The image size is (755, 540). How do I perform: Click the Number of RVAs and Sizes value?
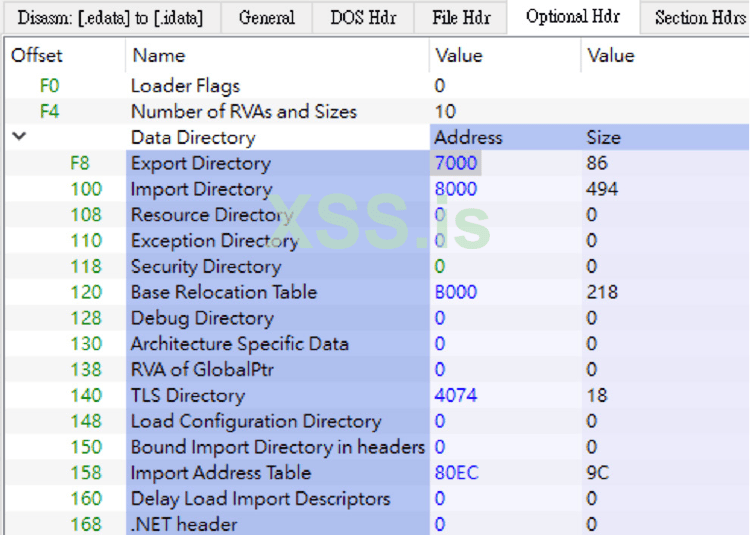pos(445,112)
